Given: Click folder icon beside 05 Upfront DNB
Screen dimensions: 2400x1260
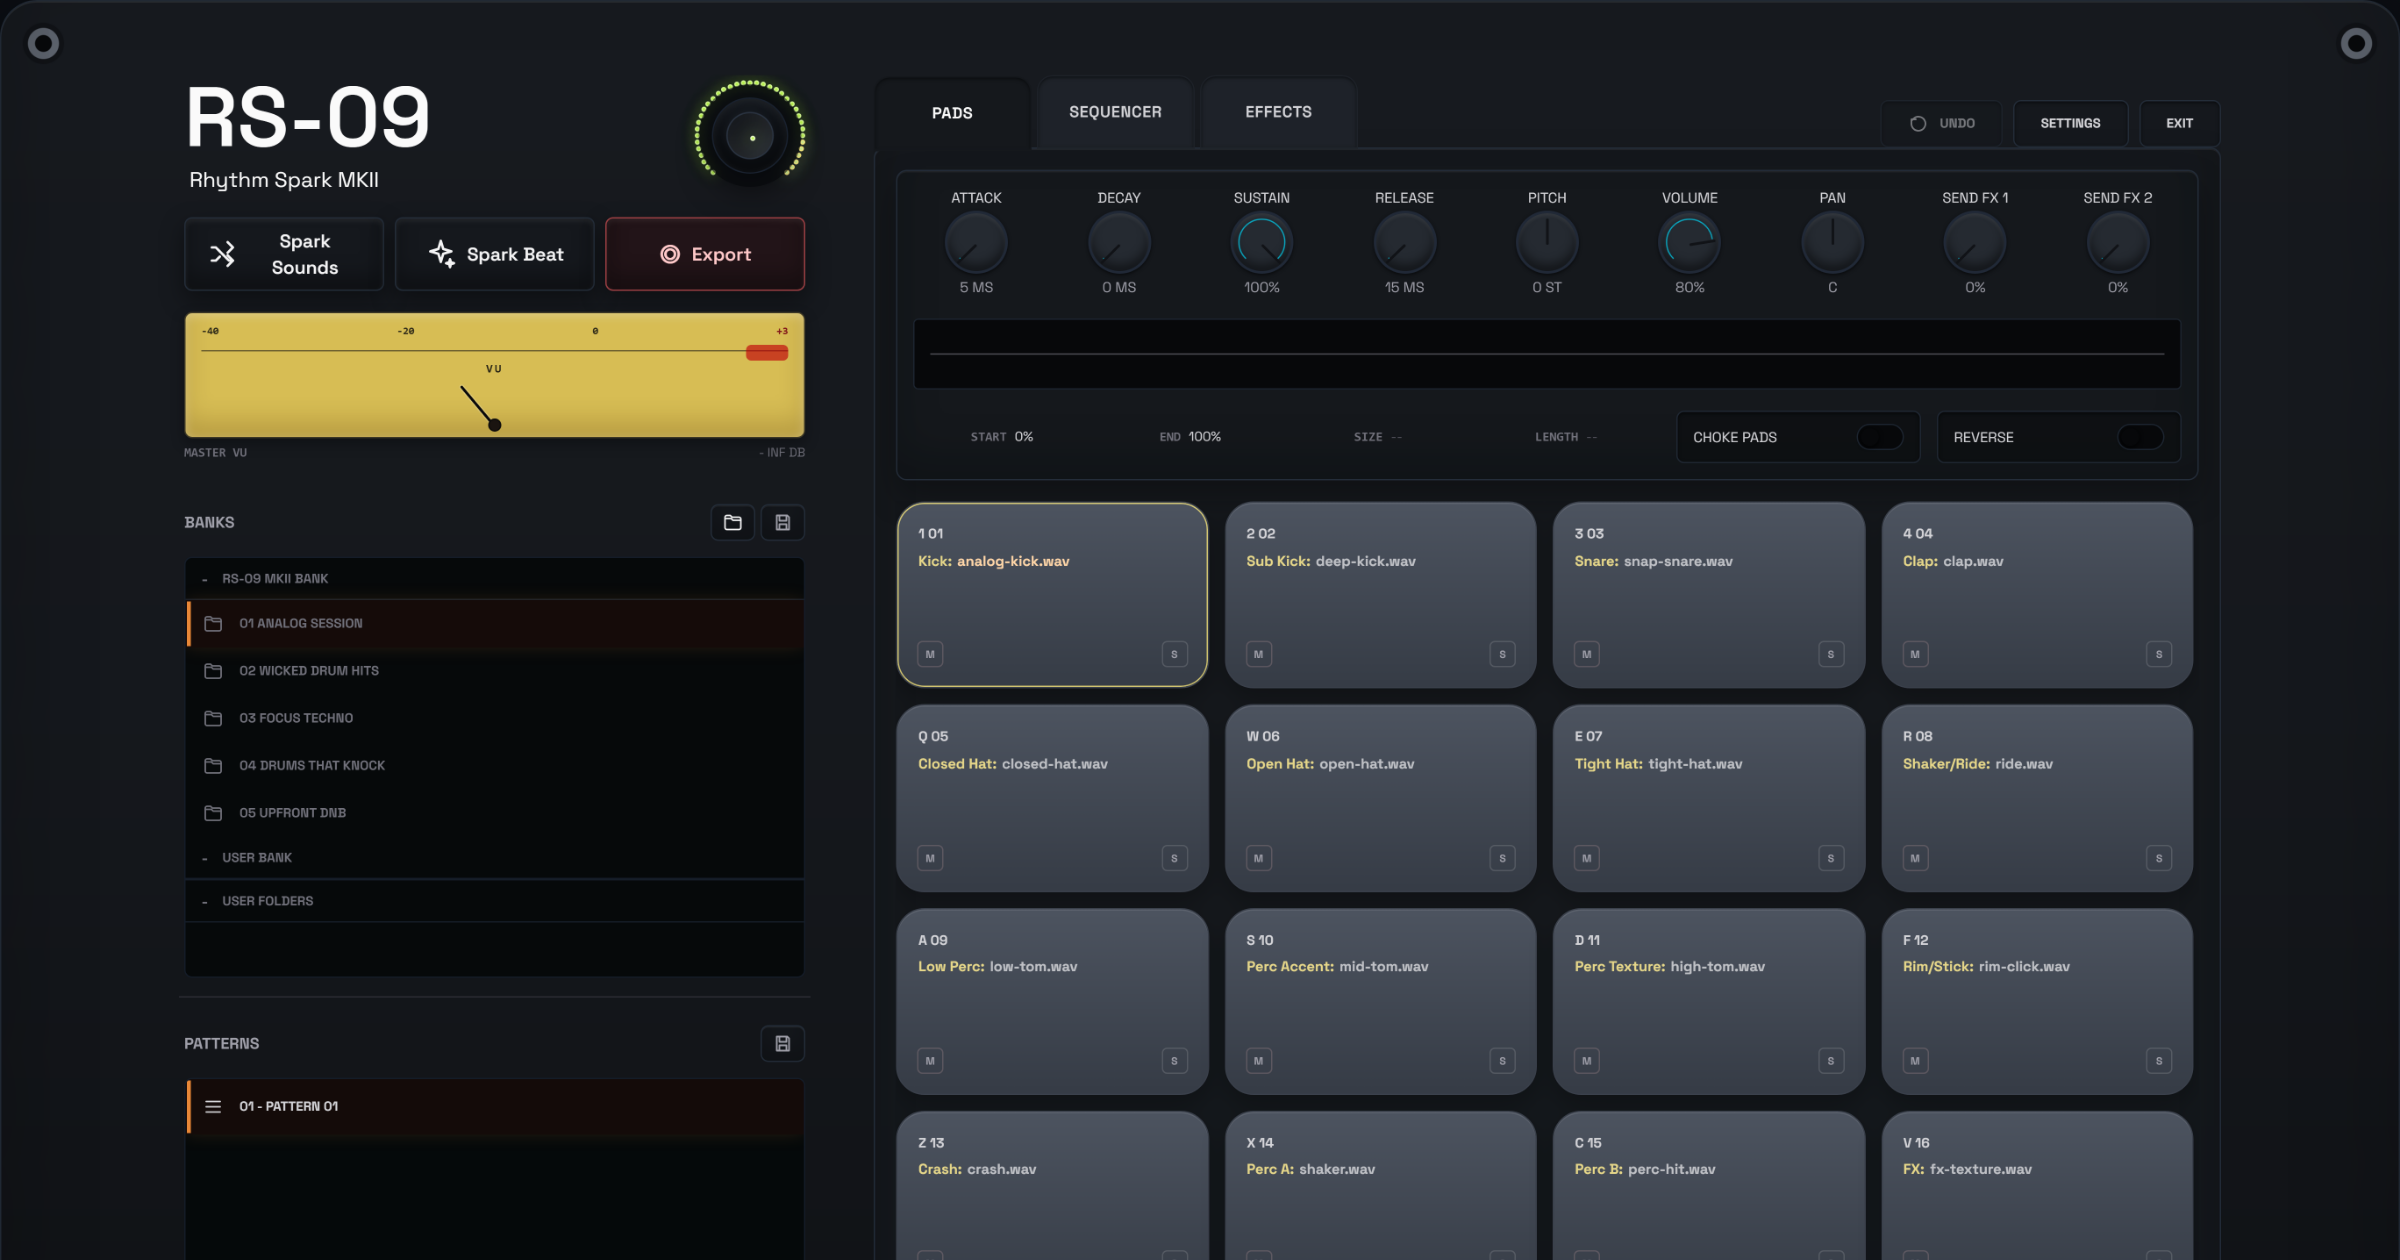Looking at the screenshot, I should (x=213, y=813).
